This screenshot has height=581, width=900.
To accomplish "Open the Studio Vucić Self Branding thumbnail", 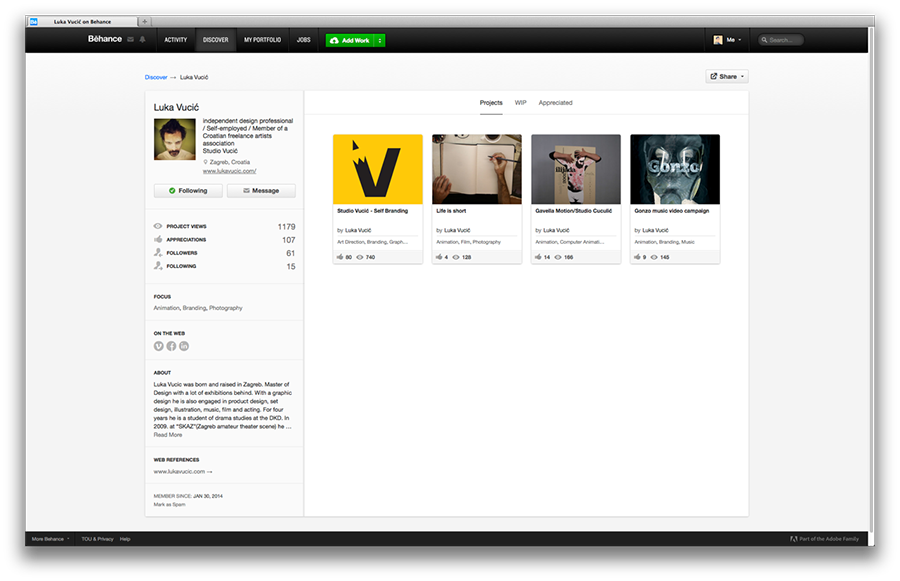I will [x=378, y=169].
